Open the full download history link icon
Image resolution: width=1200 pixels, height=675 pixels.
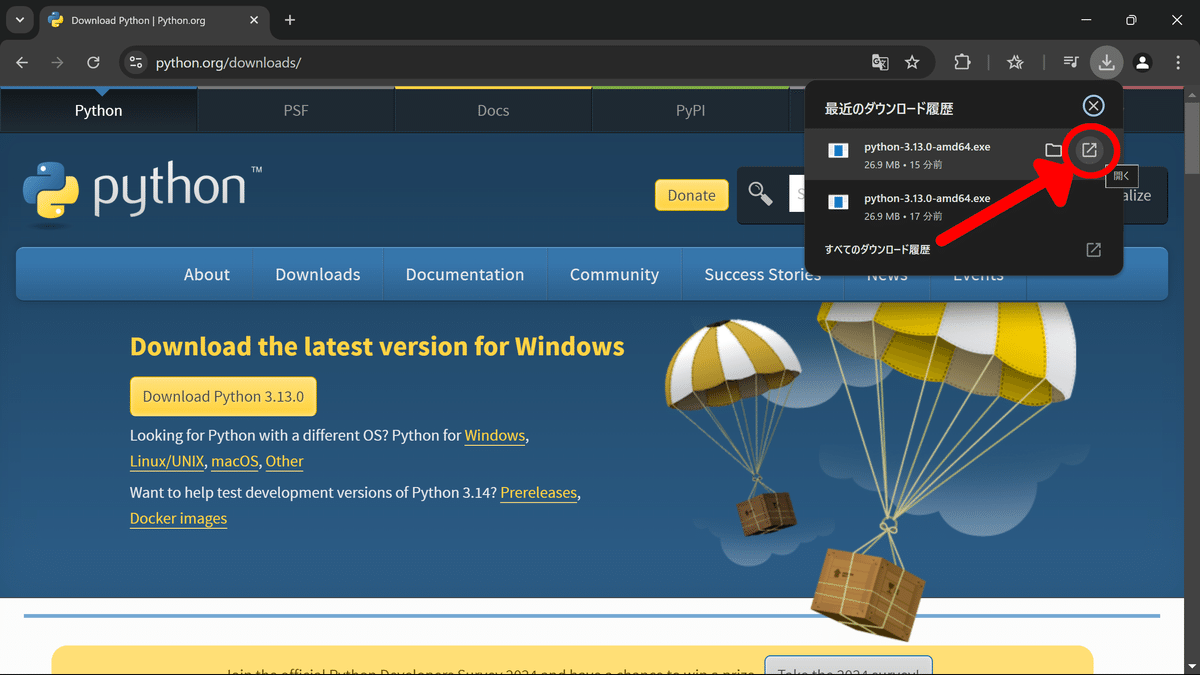coord(1094,250)
